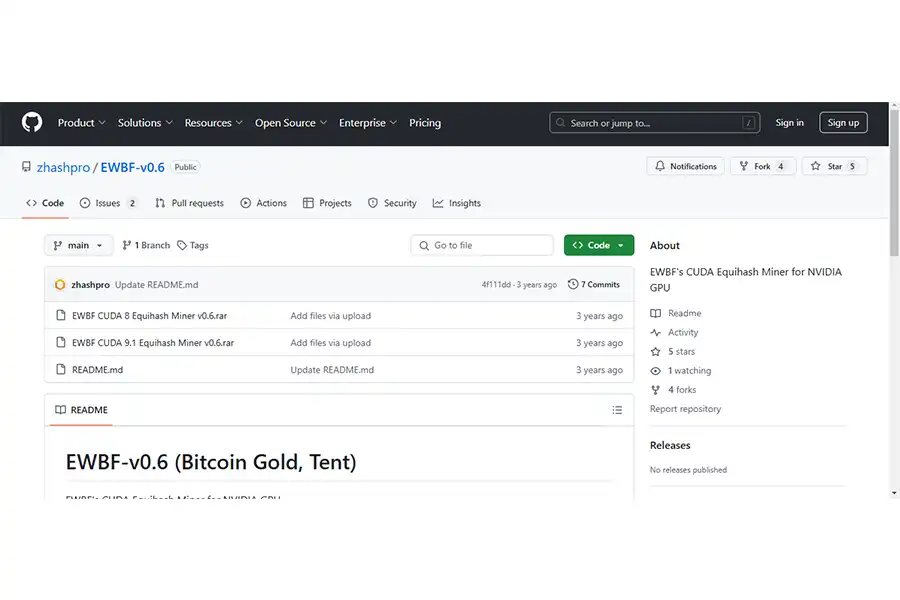The height and width of the screenshot is (600, 900).
Task: View the 1 Branch link
Action: pos(146,245)
